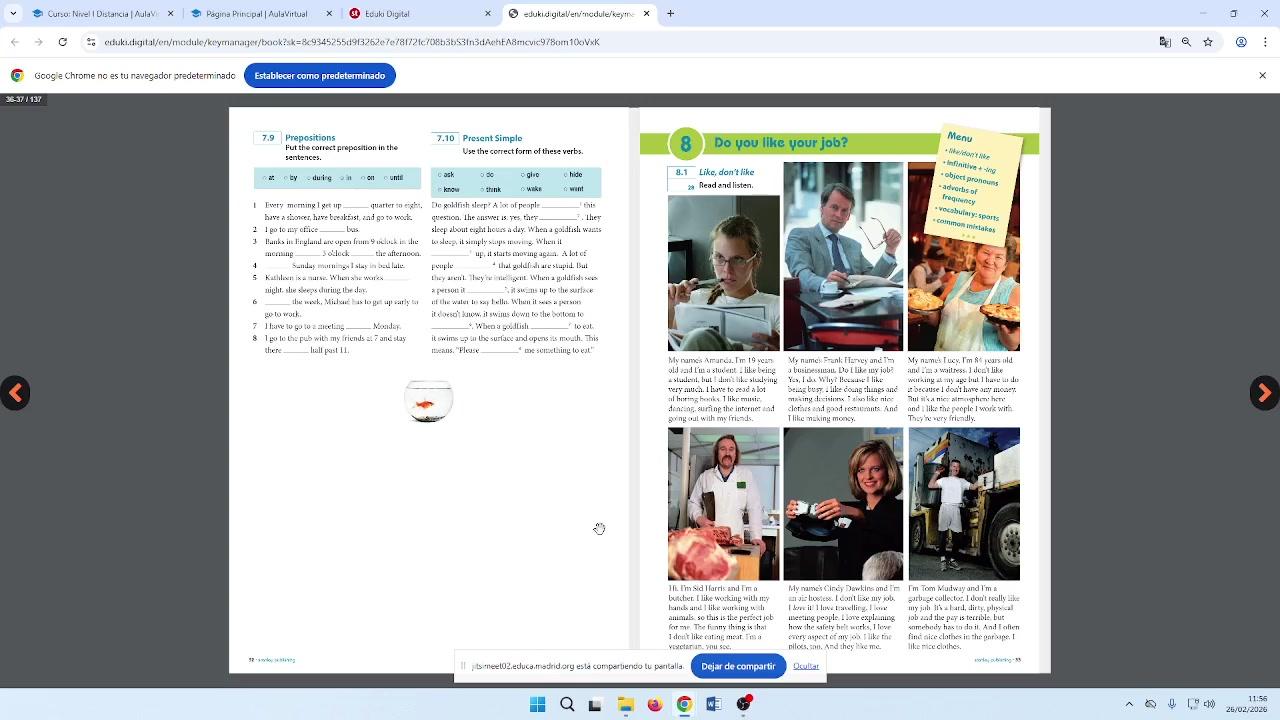Open the network status tray icon
The height and width of the screenshot is (720, 1280).
click(x=1192, y=704)
